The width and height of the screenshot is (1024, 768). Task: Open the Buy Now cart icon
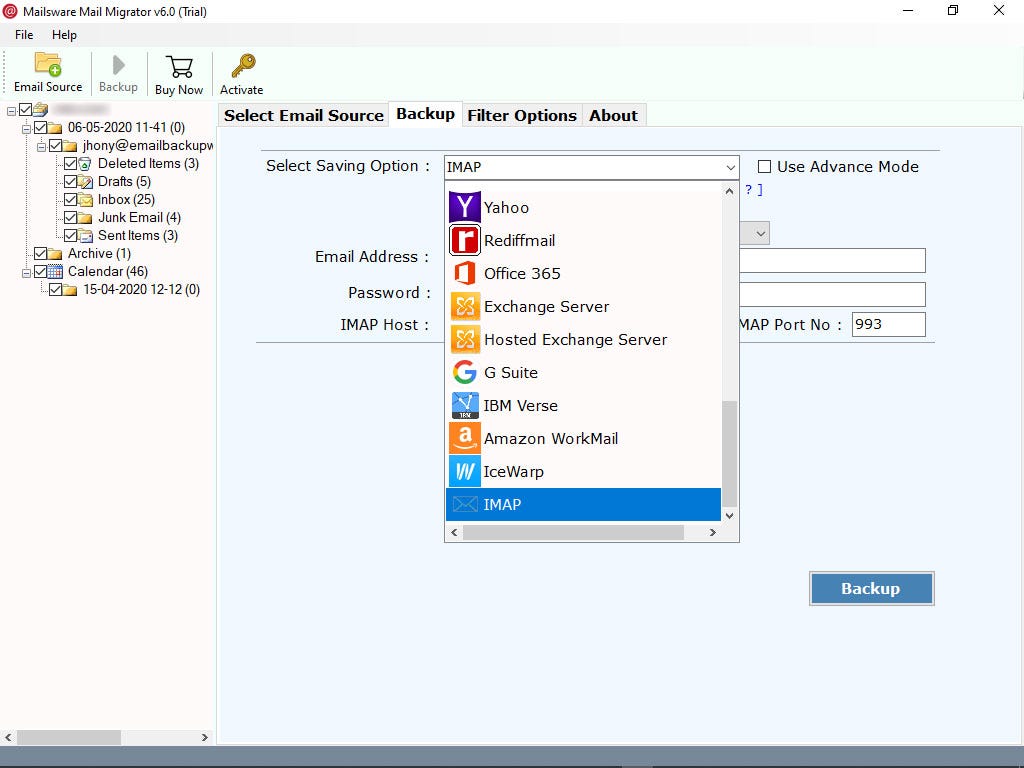179,67
